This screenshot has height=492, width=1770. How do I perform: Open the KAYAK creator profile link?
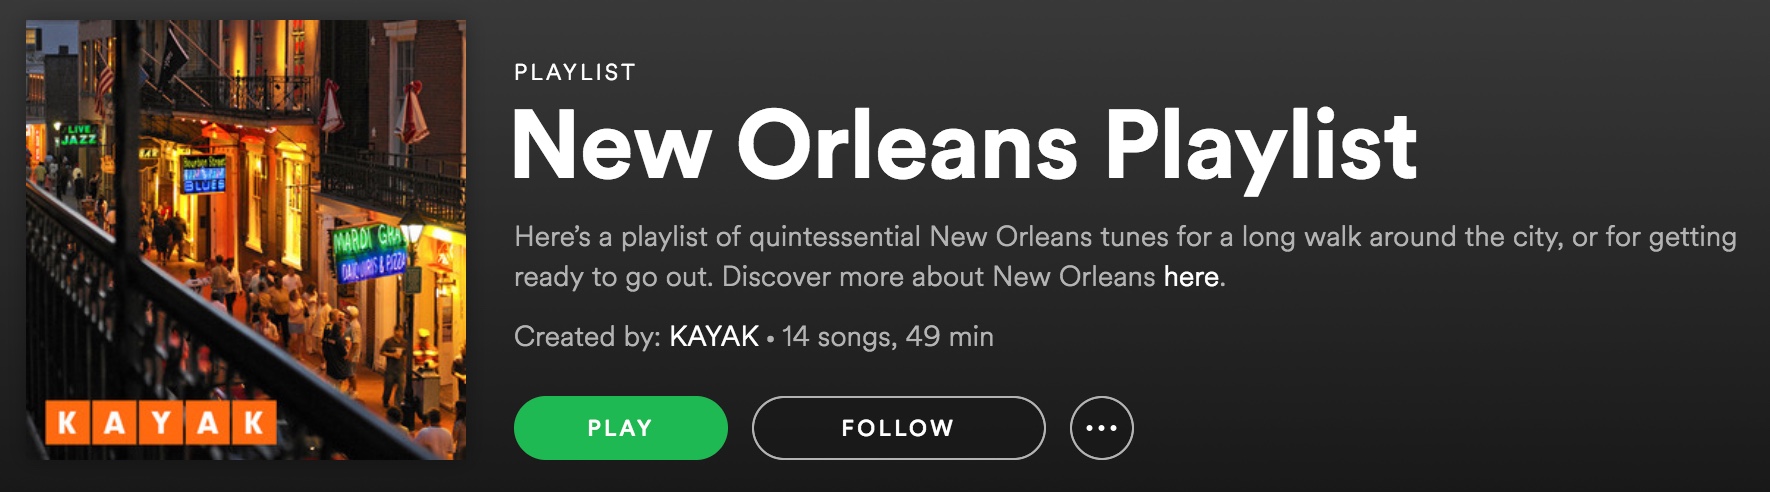[x=714, y=336]
